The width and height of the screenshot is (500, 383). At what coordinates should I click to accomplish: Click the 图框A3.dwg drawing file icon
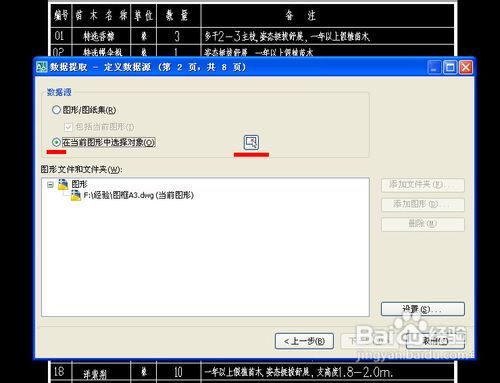[x=76, y=195]
